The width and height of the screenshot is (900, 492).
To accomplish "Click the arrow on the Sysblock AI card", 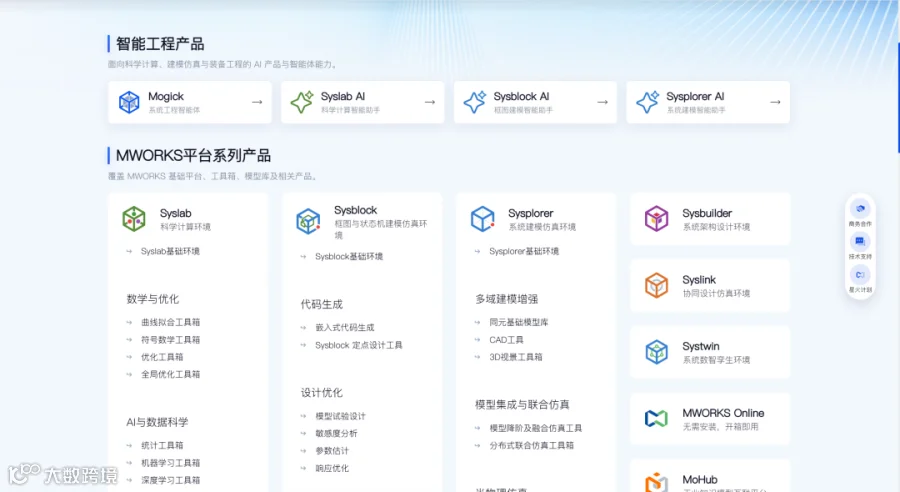I will pyautogui.click(x=603, y=102).
